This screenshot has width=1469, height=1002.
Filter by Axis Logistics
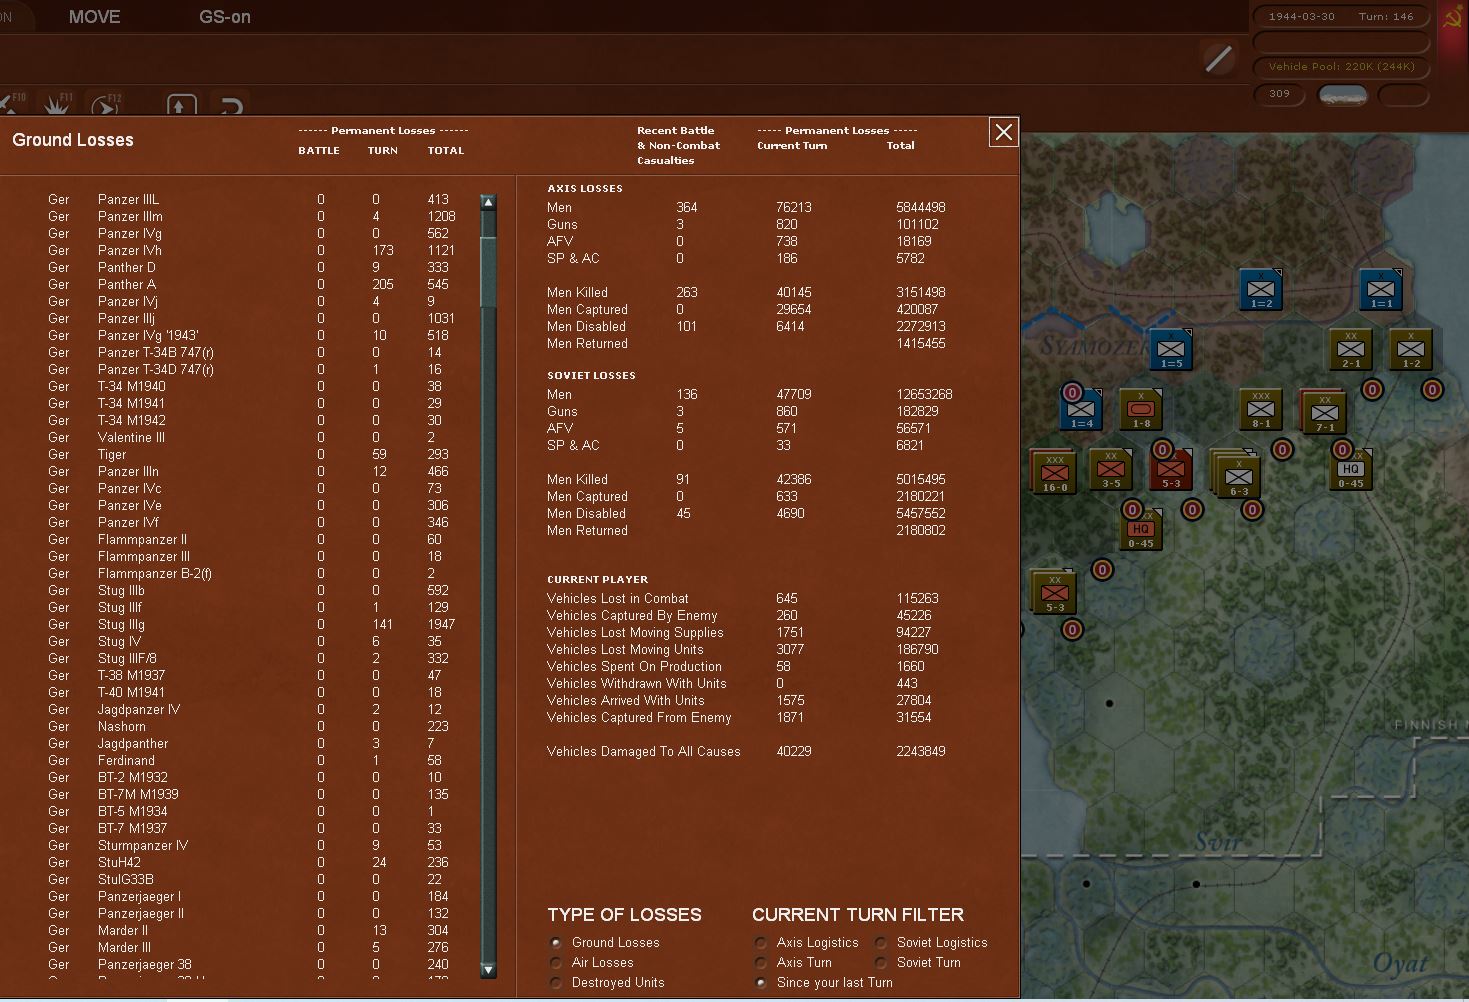tap(761, 943)
